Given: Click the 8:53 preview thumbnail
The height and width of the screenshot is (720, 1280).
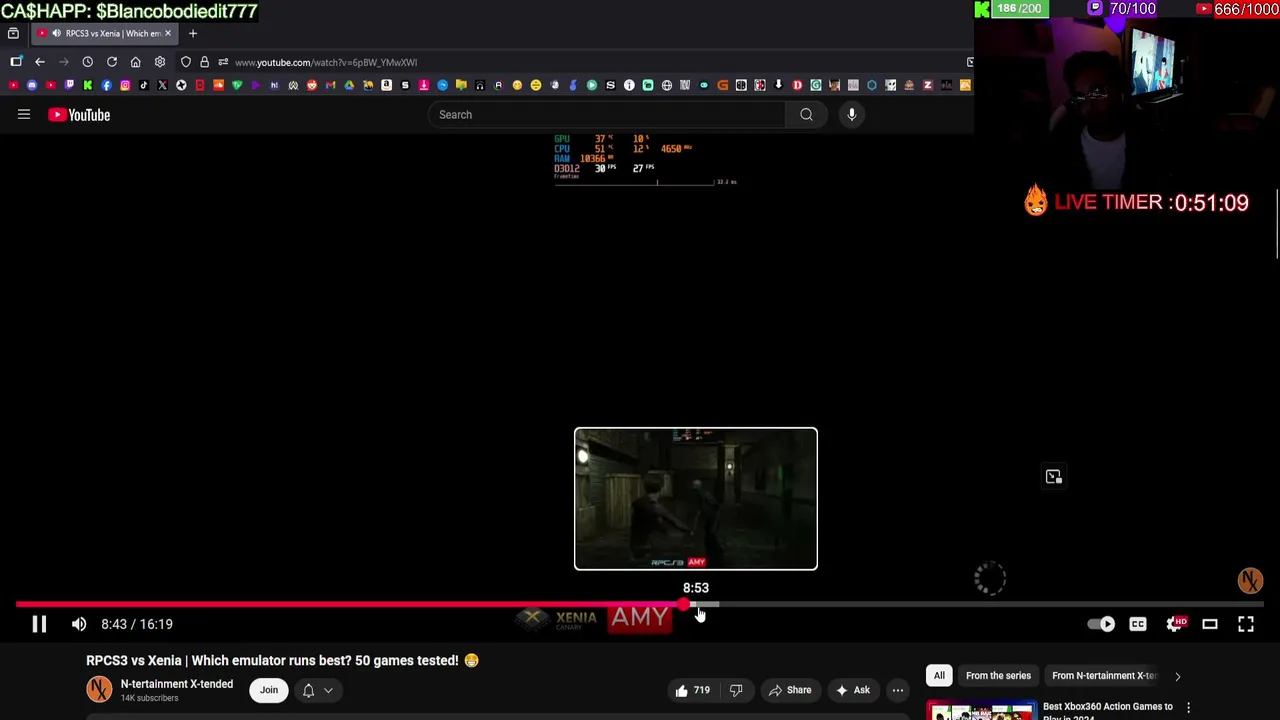Looking at the screenshot, I should coord(696,499).
